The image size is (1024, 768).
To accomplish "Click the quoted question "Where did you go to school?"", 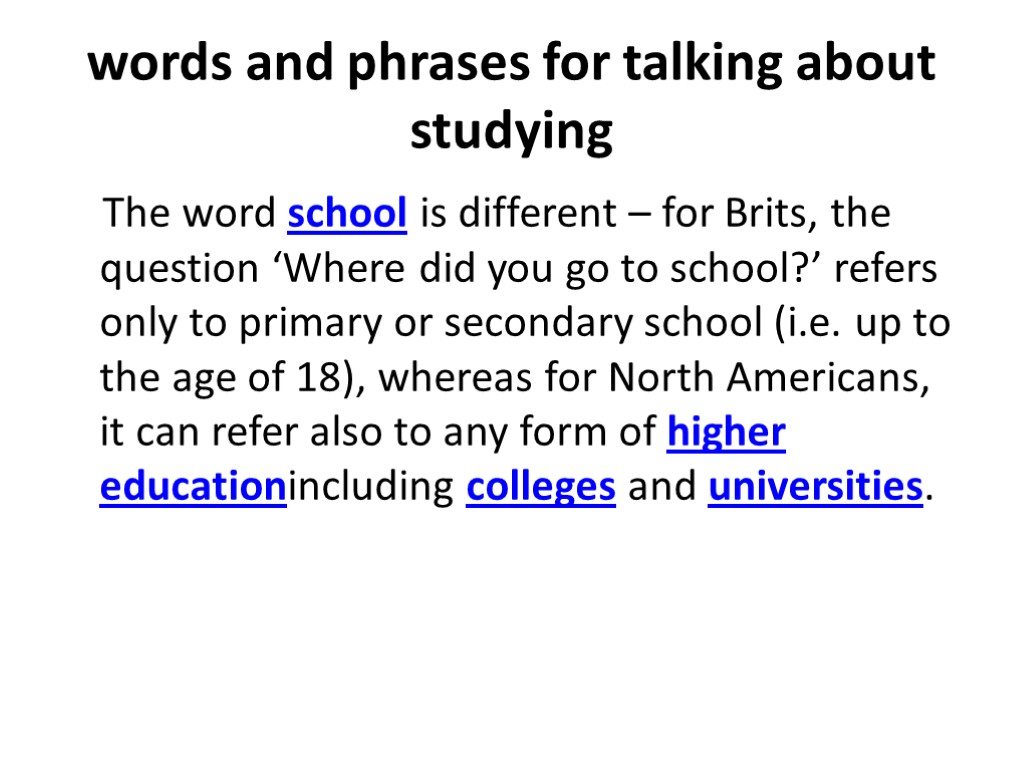I will 548,269.
